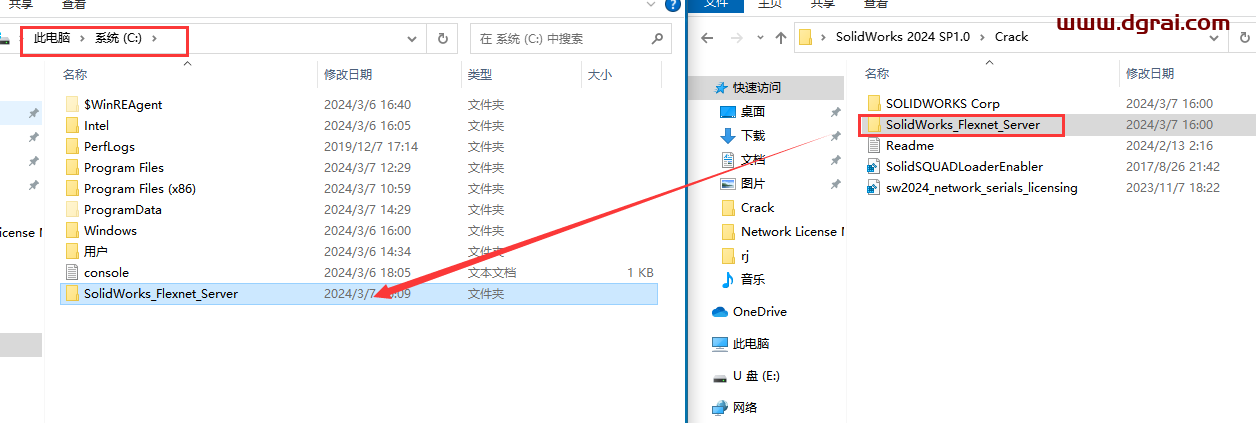Select the sw2024_network_serials_licensing file icon
1256x423 pixels.
(874, 187)
